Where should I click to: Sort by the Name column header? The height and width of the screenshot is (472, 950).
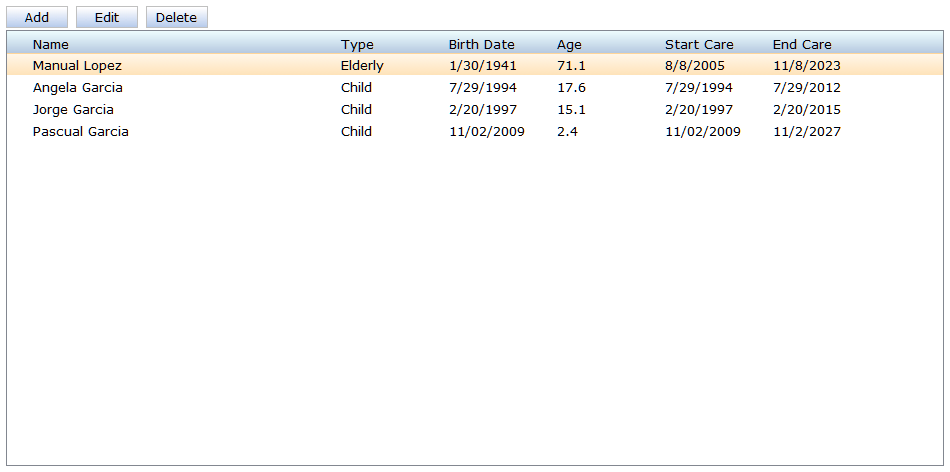pyautogui.click(x=51, y=44)
